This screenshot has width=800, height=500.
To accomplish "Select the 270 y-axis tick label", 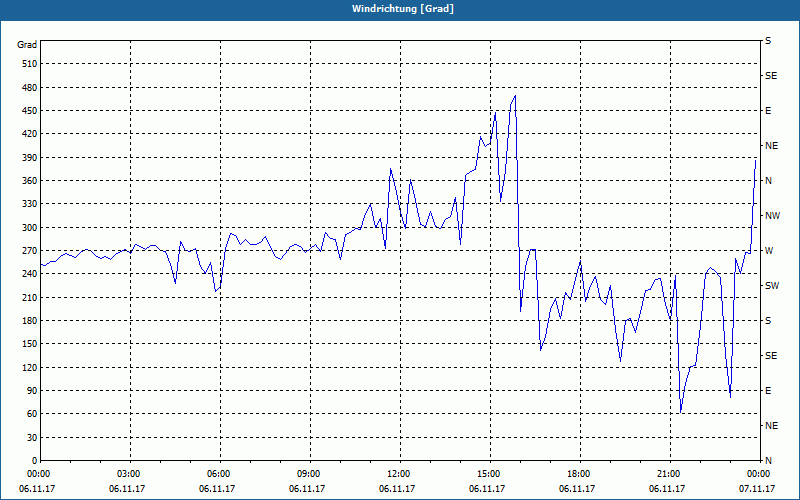I will pos(30,251).
